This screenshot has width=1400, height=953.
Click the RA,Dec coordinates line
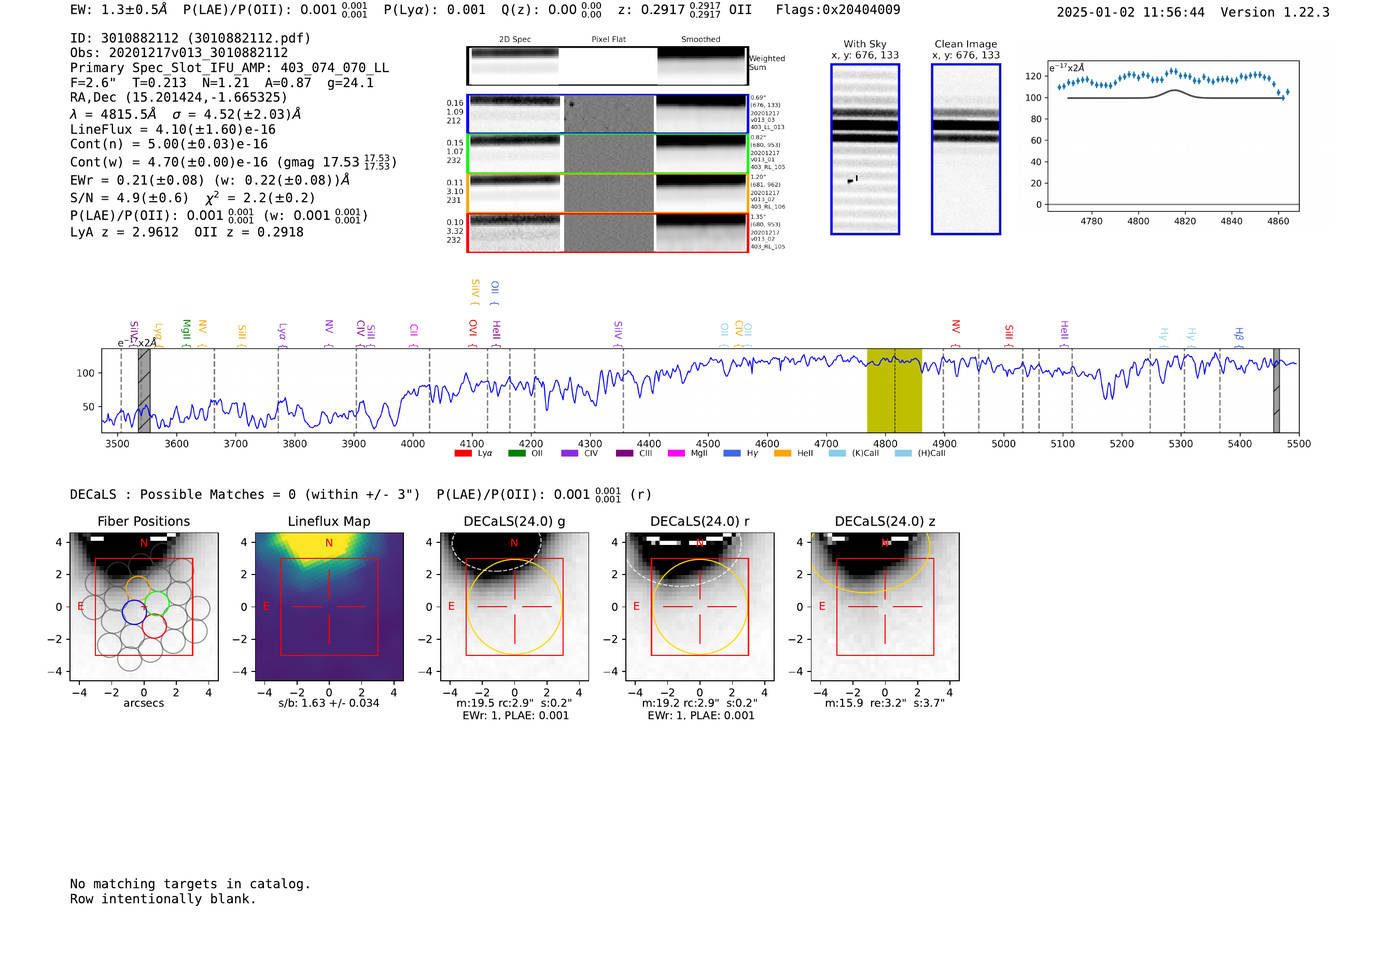pyautogui.click(x=178, y=97)
